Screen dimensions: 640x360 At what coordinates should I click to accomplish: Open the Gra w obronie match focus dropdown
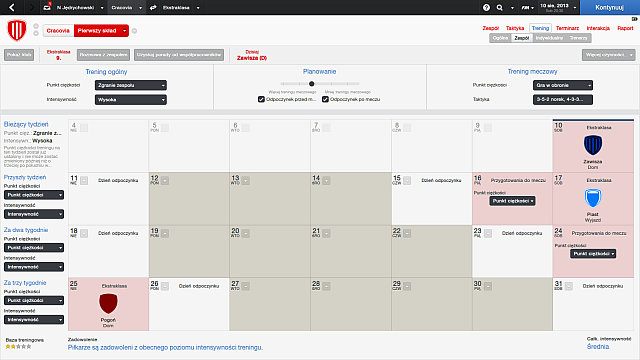click(x=563, y=85)
